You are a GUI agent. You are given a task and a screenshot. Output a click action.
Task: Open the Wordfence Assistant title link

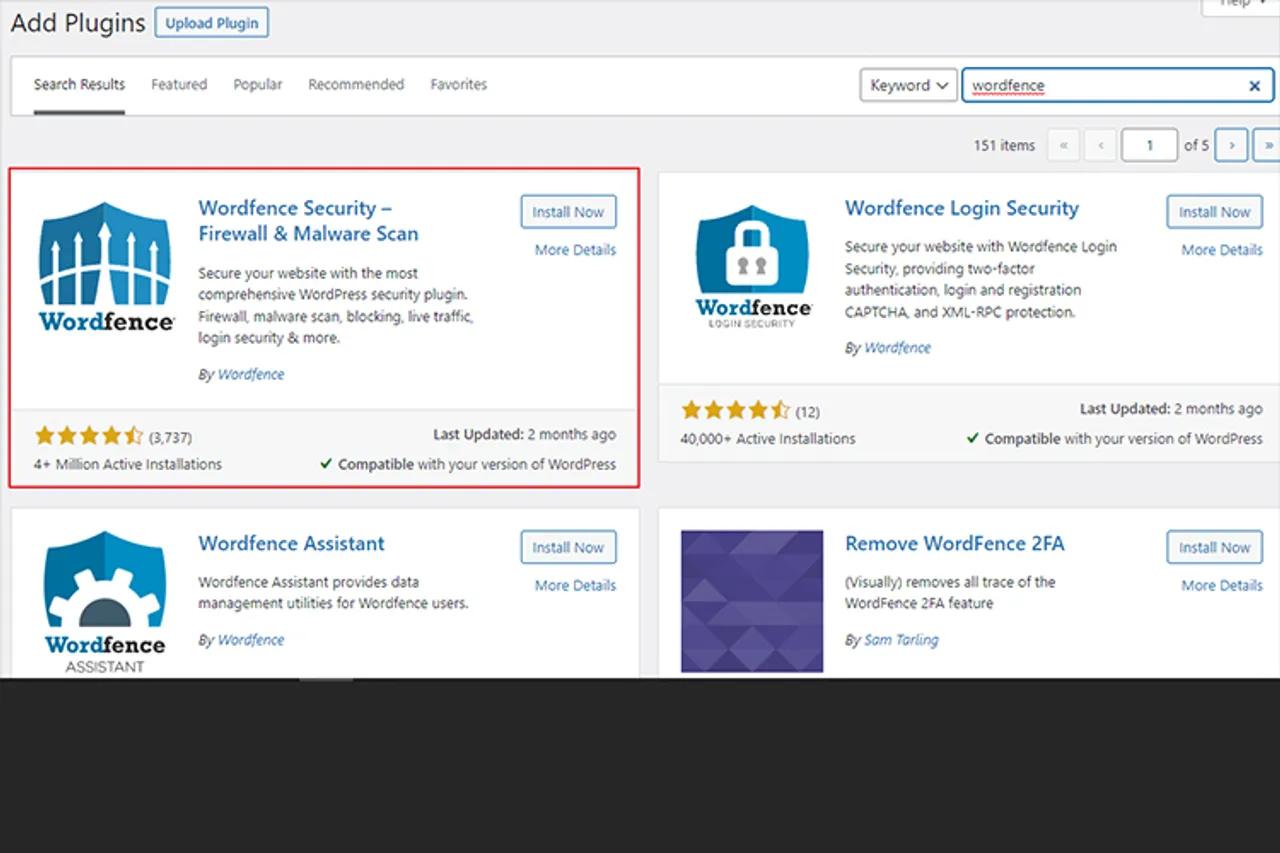291,544
